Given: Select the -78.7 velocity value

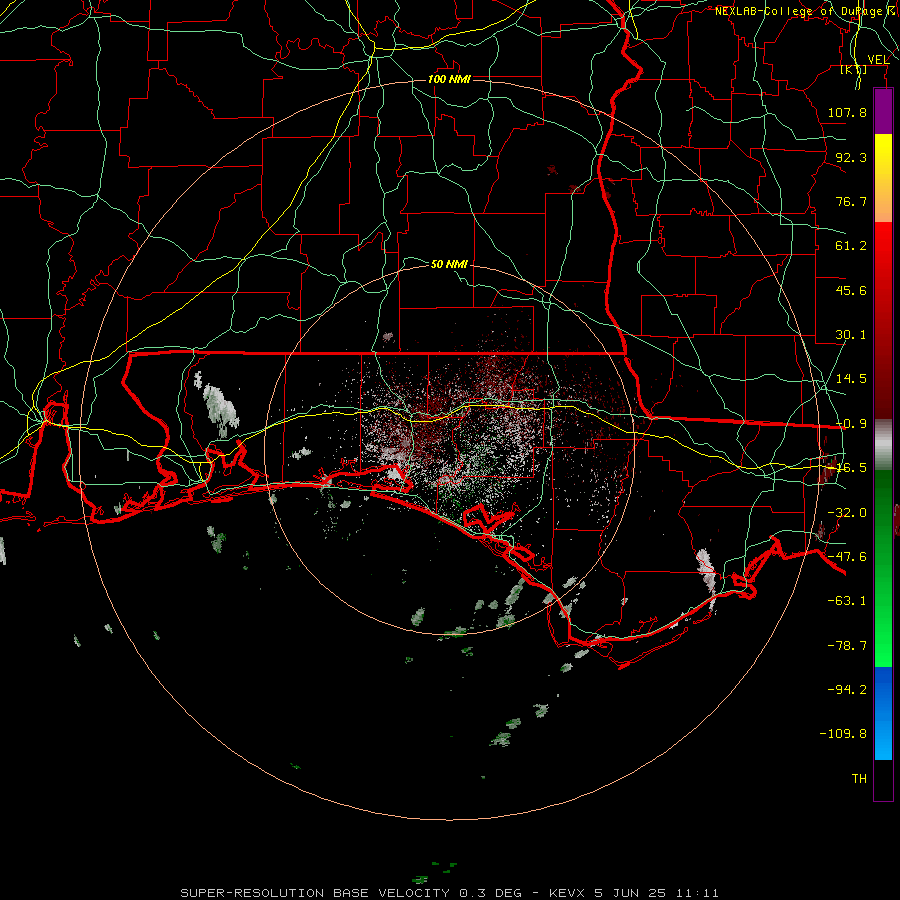Looking at the screenshot, I should (x=847, y=646).
